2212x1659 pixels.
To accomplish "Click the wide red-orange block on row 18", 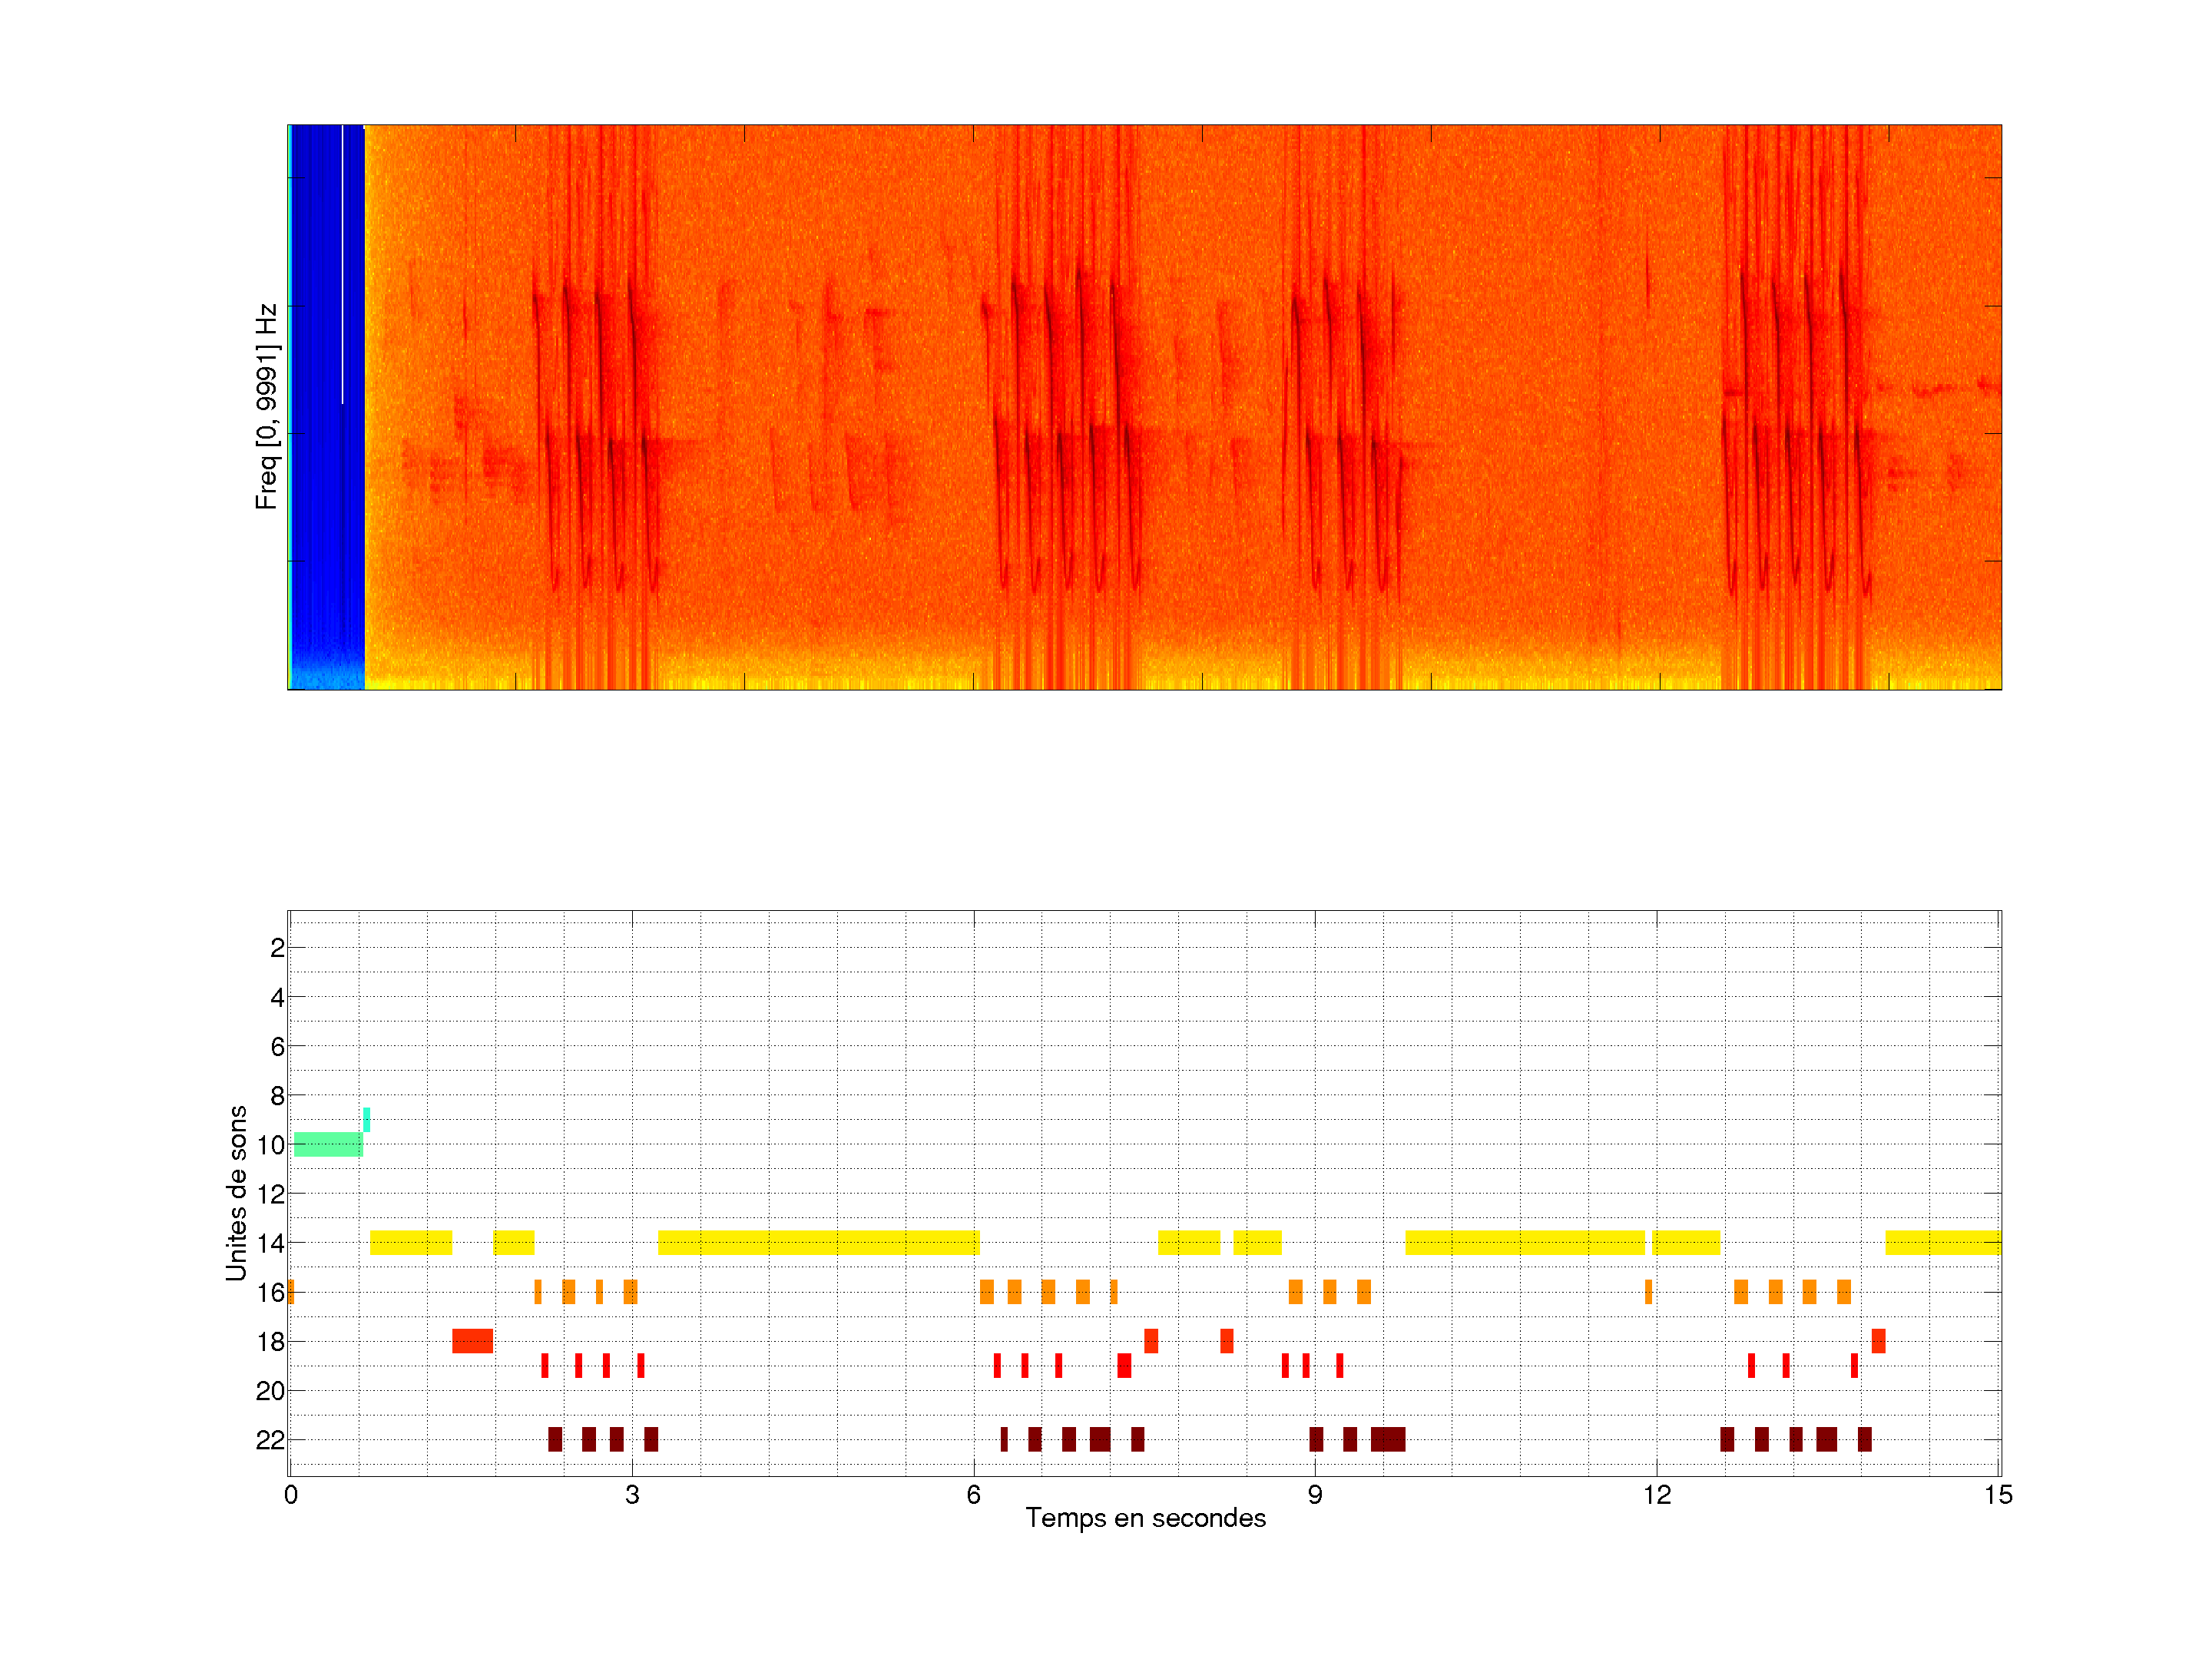I will (x=472, y=1340).
